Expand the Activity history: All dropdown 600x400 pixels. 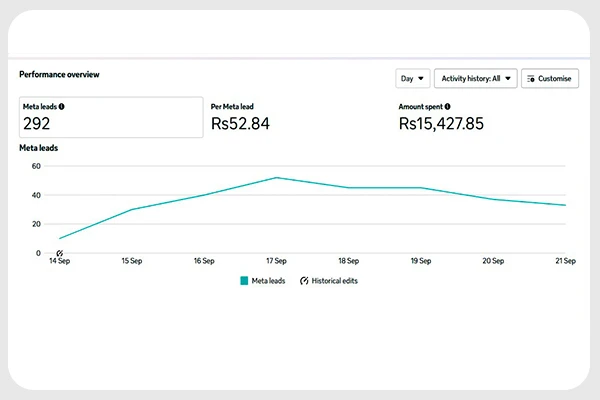475,78
